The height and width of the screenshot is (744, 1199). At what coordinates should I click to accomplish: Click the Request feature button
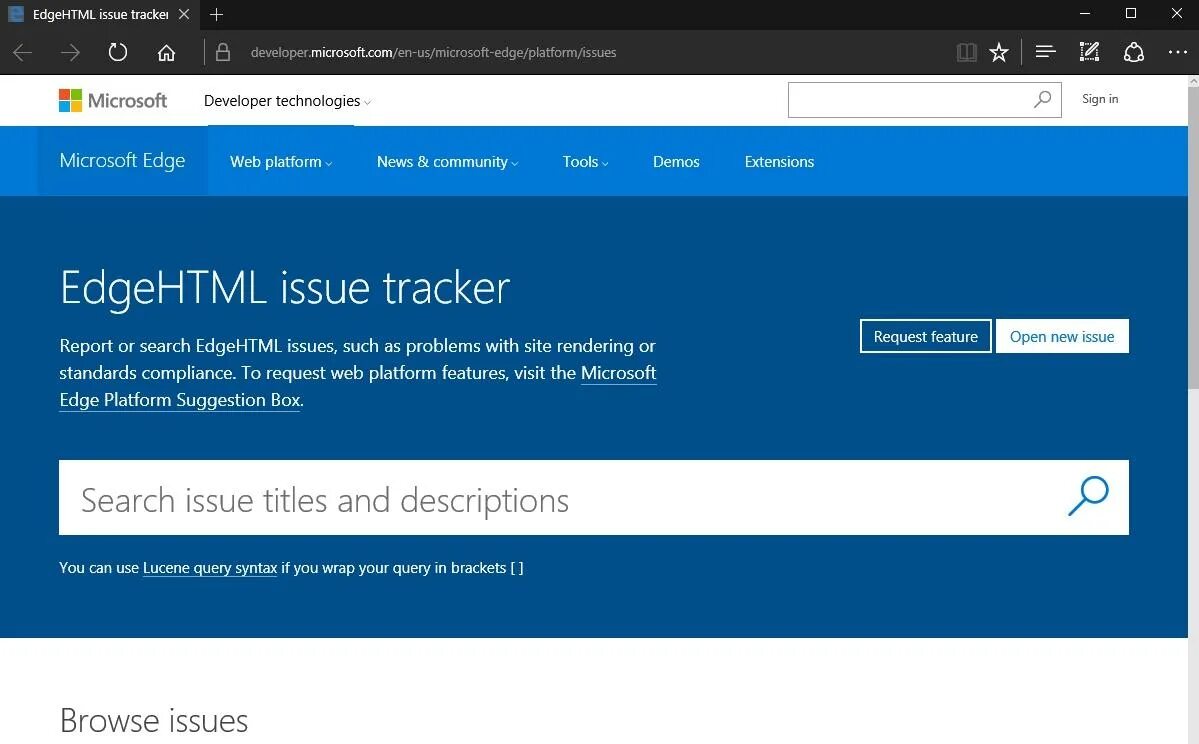[x=925, y=336]
